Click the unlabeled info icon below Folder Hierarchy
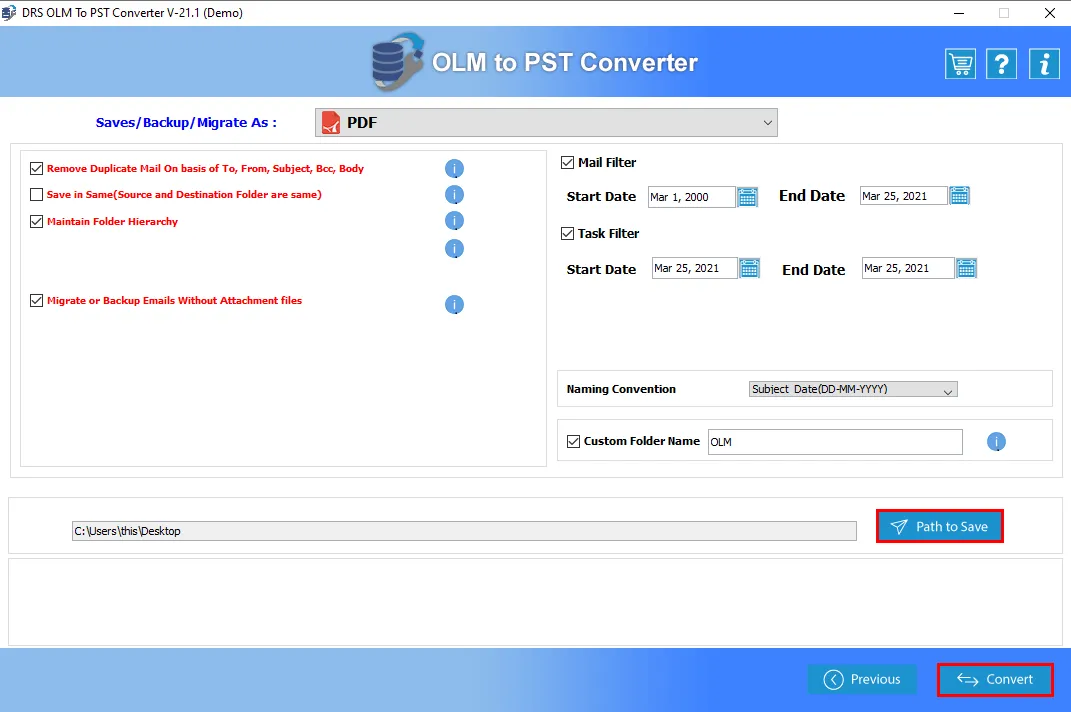The width and height of the screenshot is (1071, 712). (x=454, y=249)
